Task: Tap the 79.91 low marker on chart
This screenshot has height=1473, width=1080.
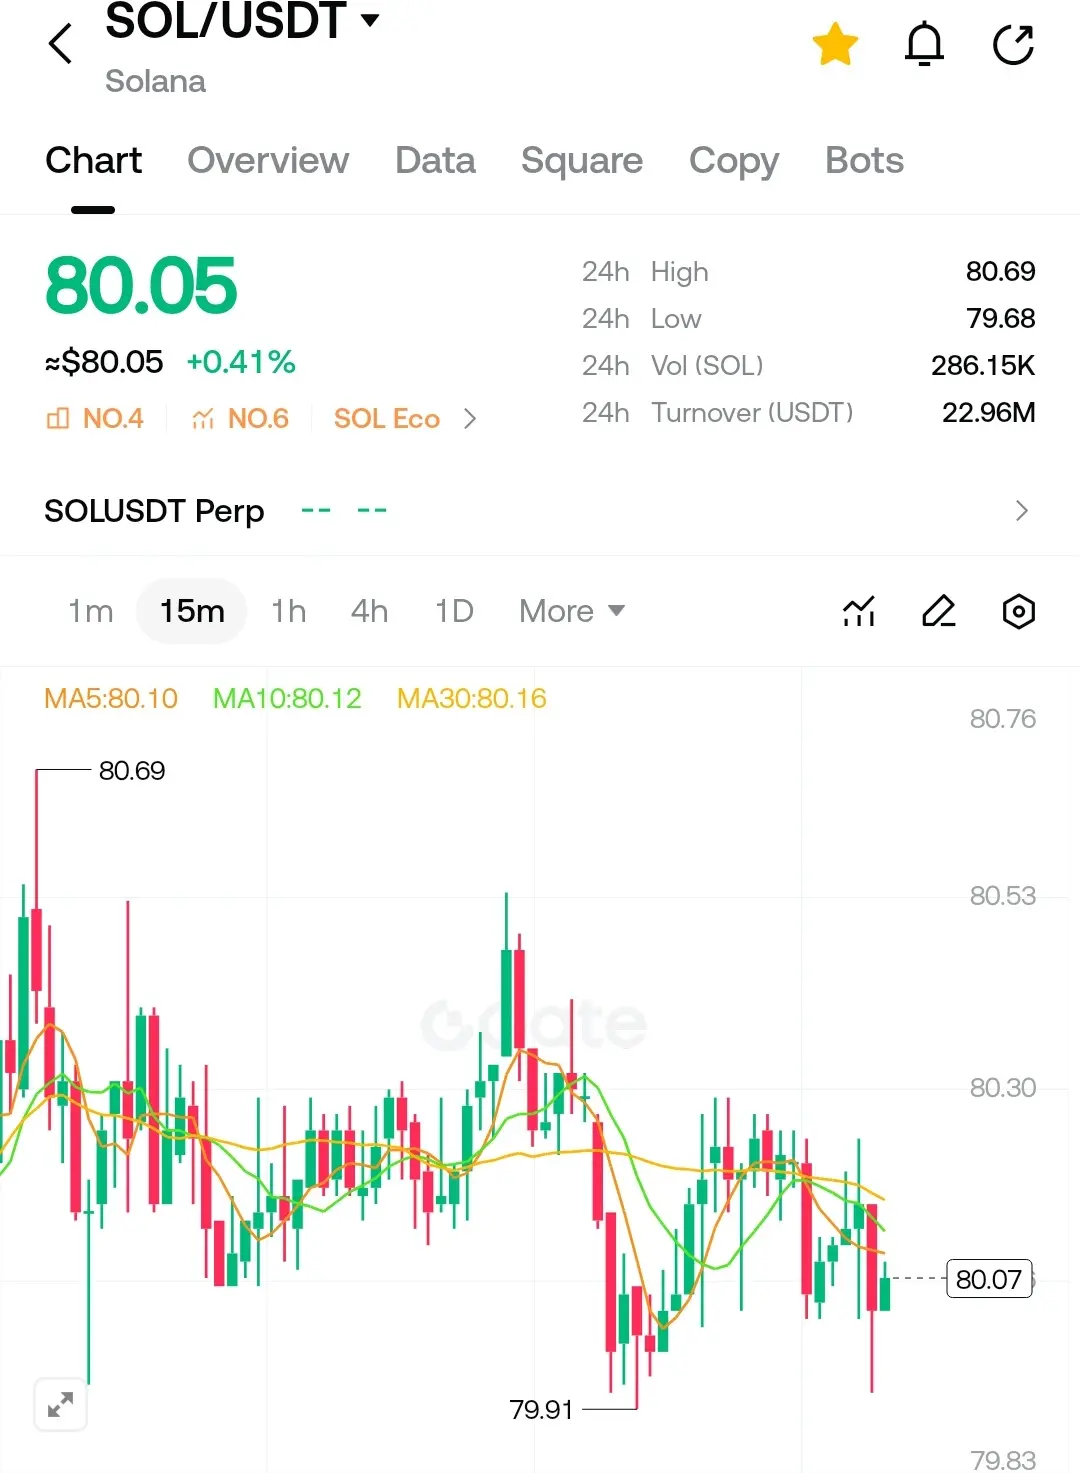Action: pos(541,1409)
